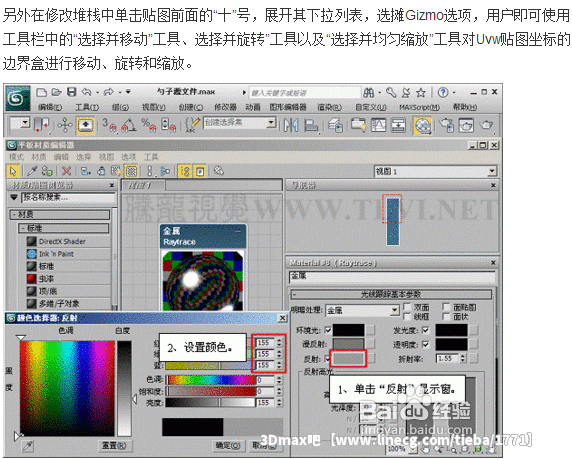Click the Save floppy disk icon
The height and width of the screenshot is (459, 572).
click(72, 92)
